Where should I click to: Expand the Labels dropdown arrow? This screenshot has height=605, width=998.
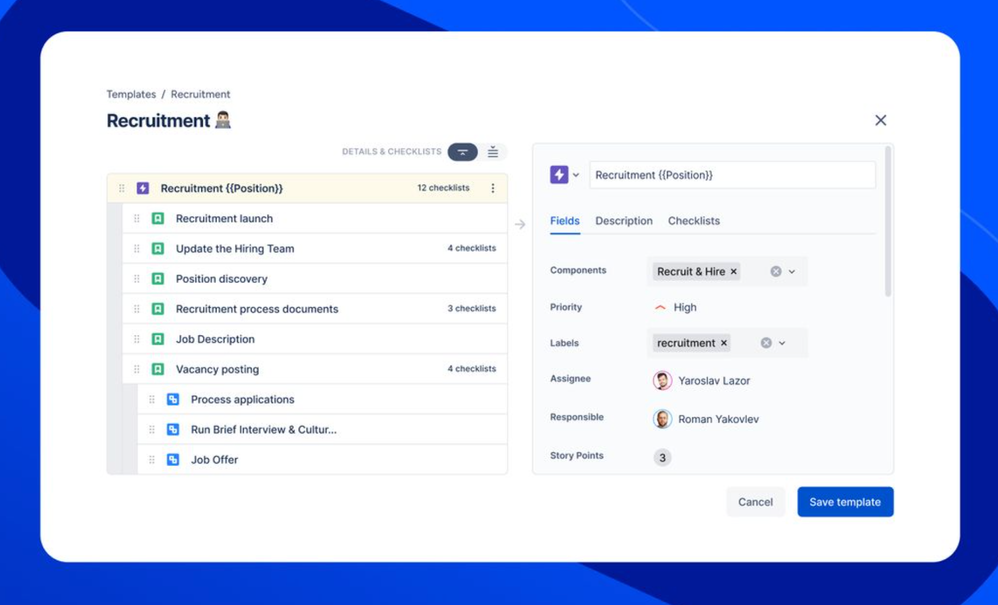point(782,343)
